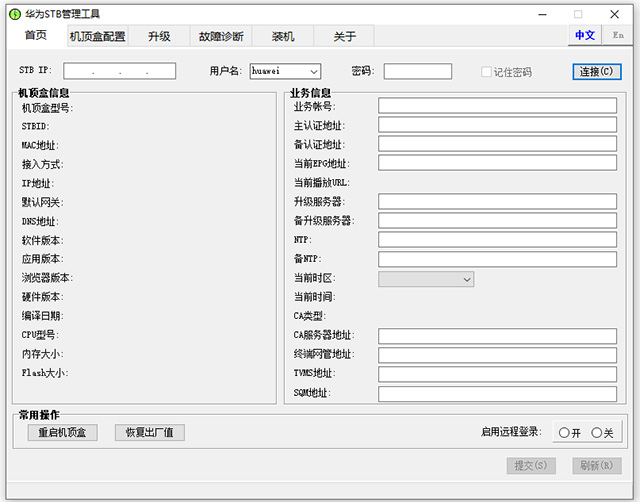640x502 pixels.
Task: Click the STB IP address field
Action: [120, 71]
